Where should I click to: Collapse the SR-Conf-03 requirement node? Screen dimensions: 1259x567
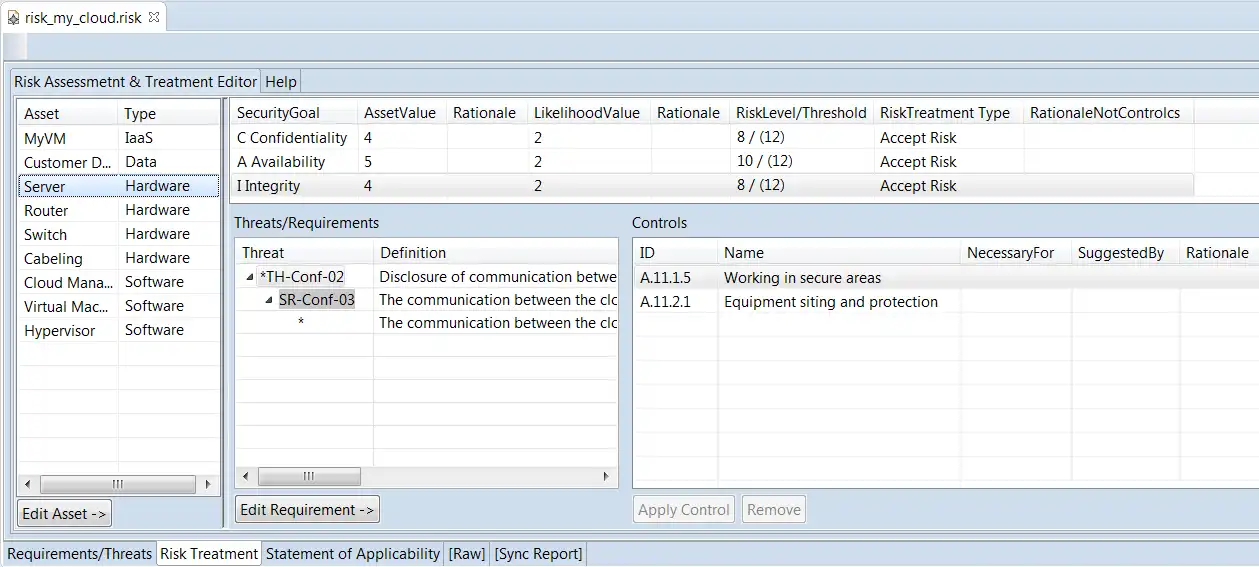(x=269, y=300)
